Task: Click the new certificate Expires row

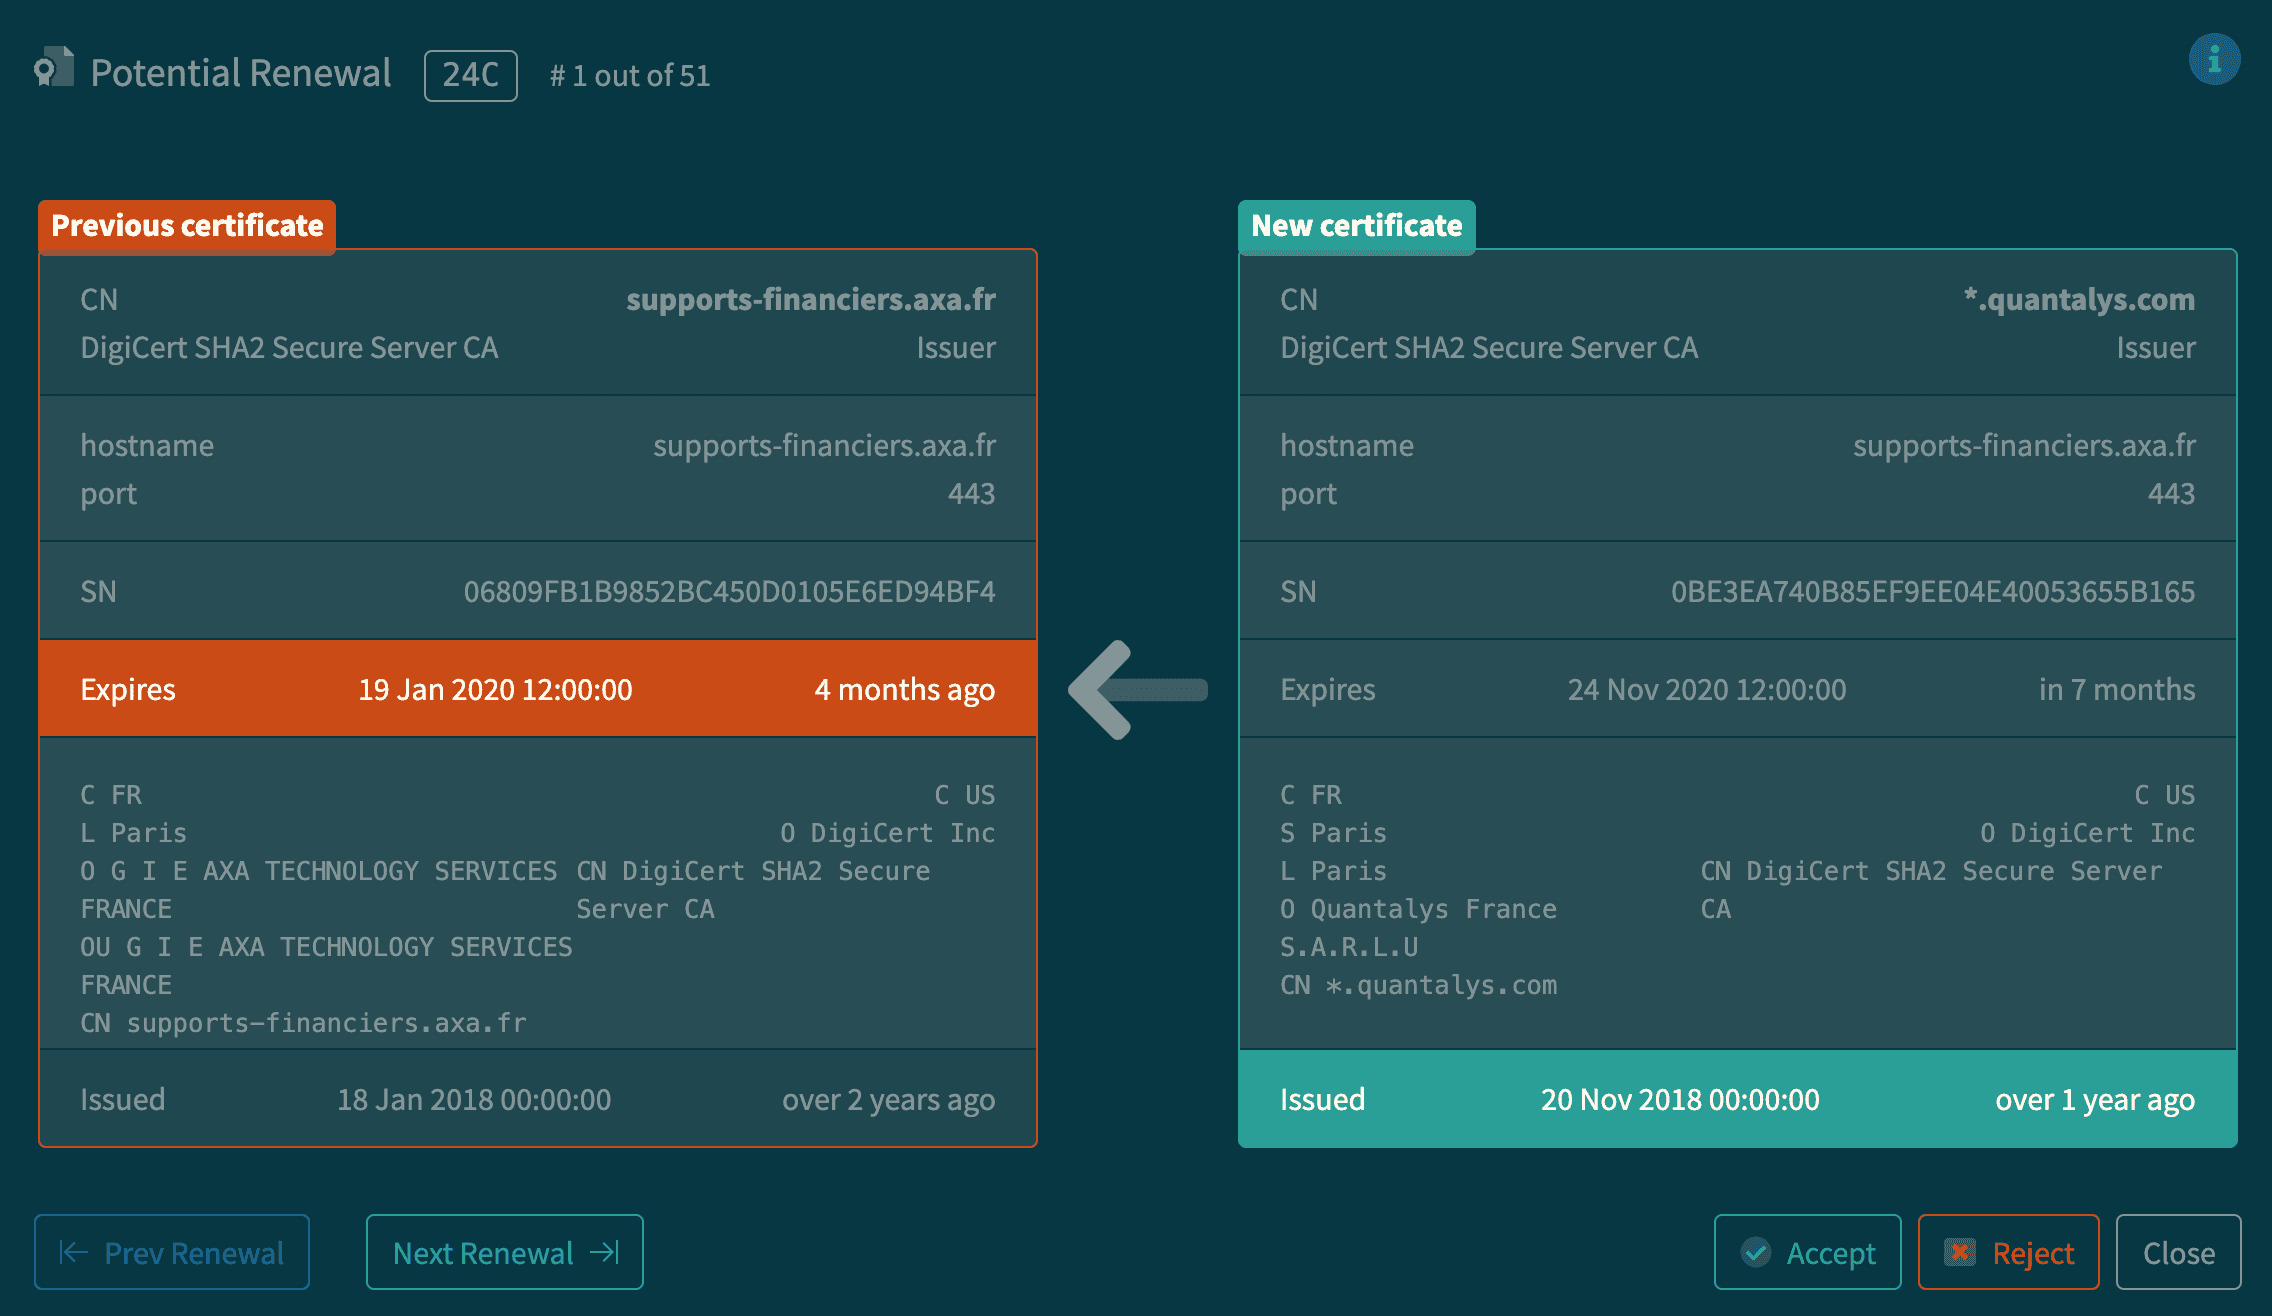Action: tap(1737, 689)
